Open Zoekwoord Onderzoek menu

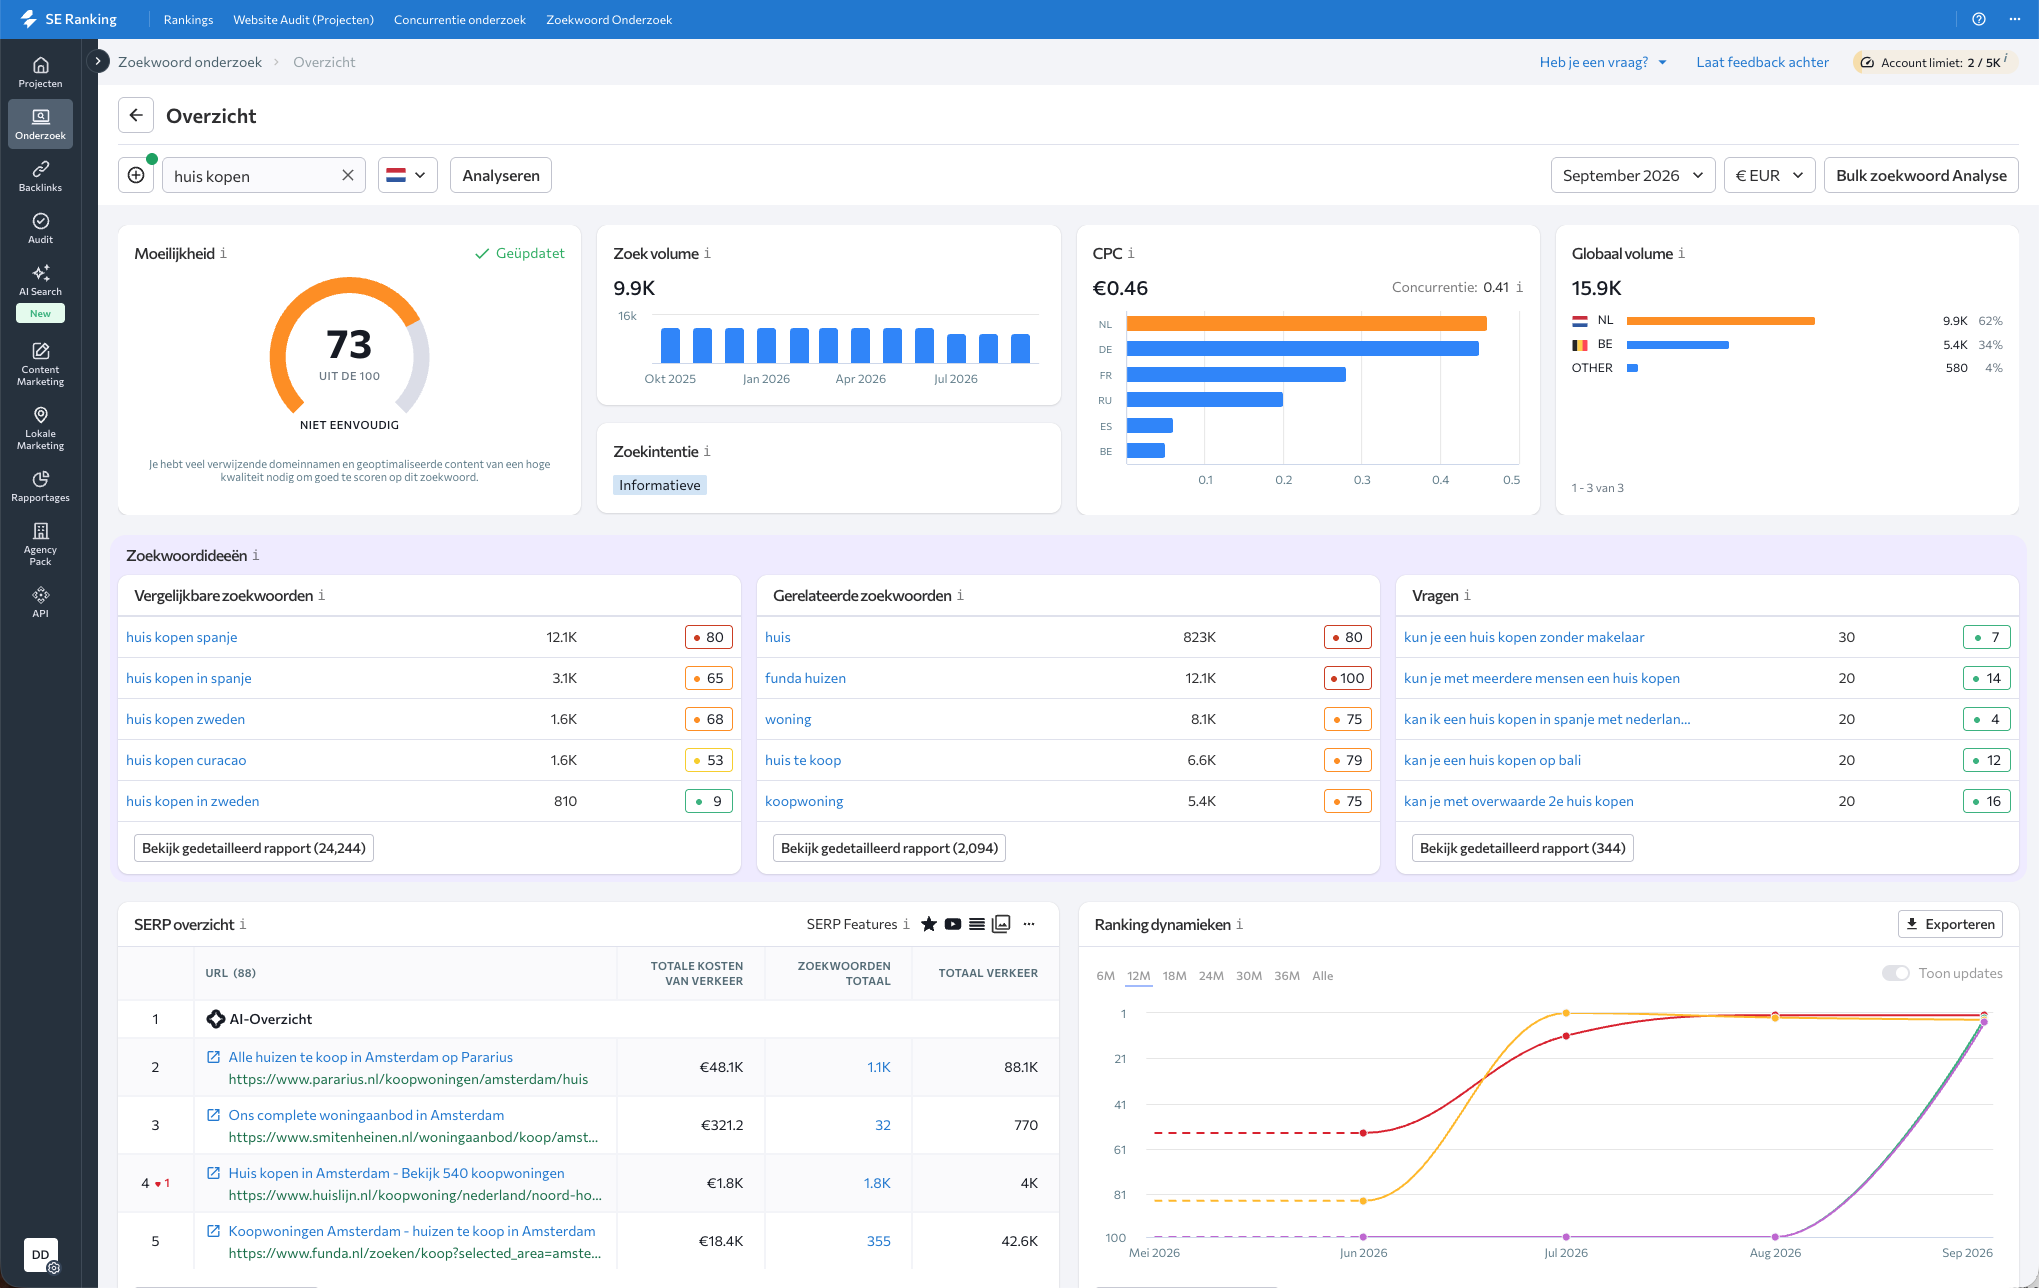click(x=609, y=19)
